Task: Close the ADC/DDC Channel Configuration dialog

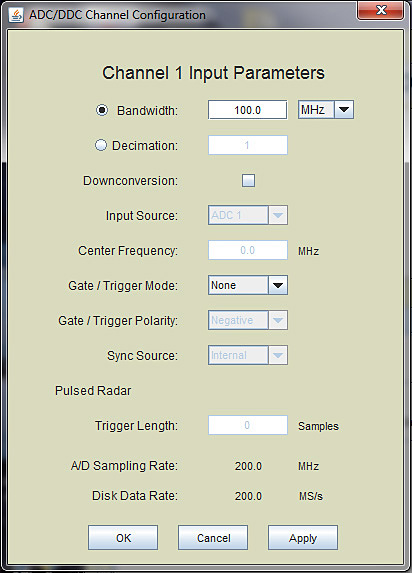Action: (x=381, y=10)
